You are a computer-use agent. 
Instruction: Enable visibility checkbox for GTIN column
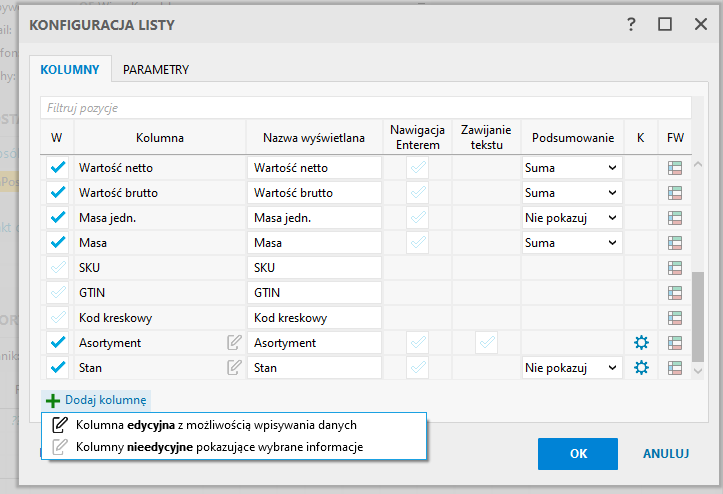pyautogui.click(x=58, y=293)
